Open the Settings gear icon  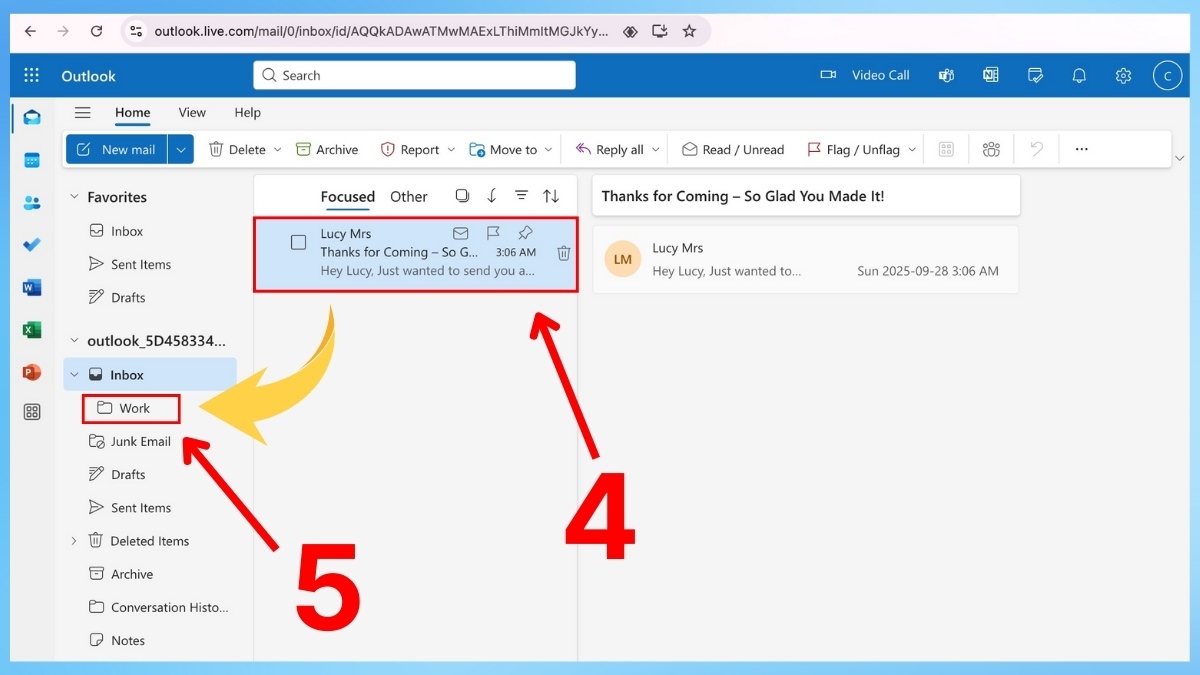pyautogui.click(x=1123, y=76)
